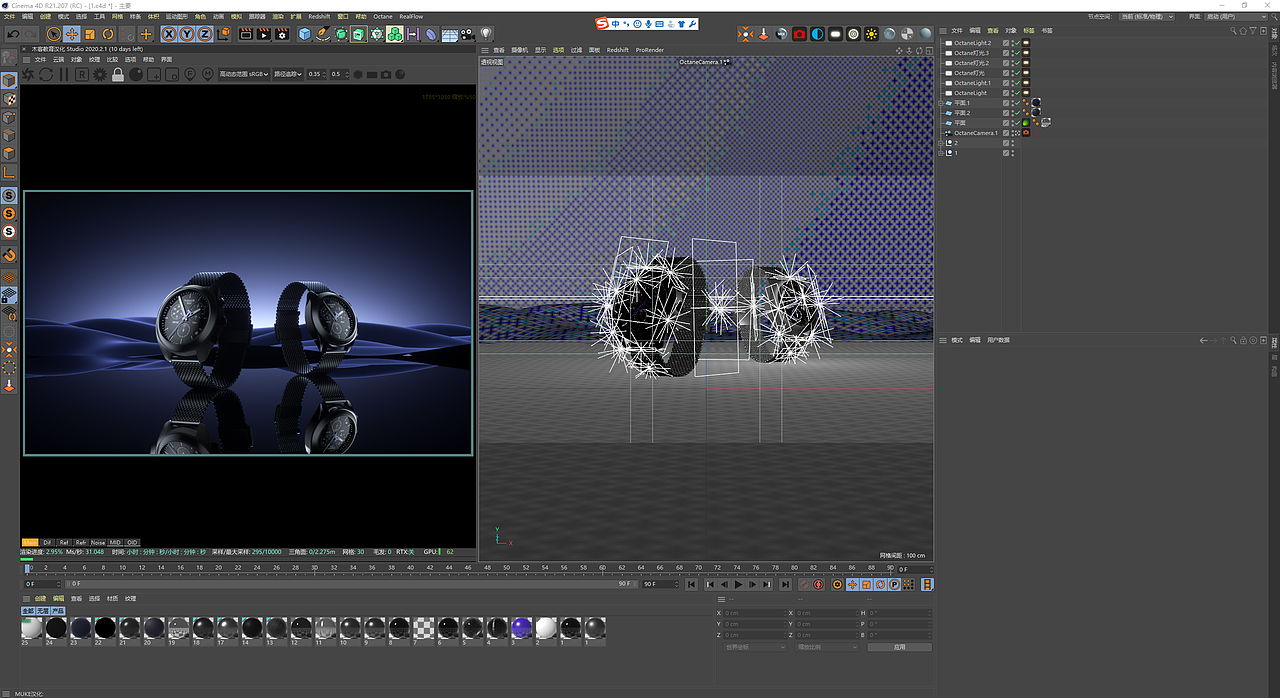Click the Undo arrow icon
The width and height of the screenshot is (1280, 698).
(13, 34)
